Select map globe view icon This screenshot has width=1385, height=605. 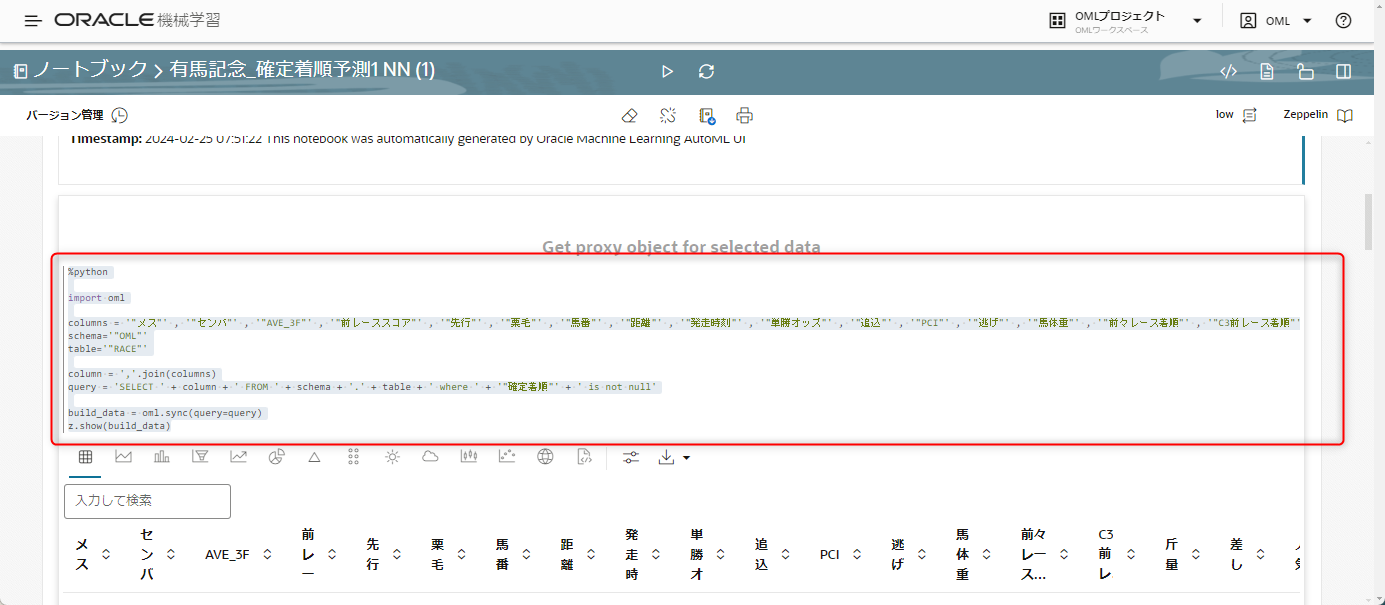(545, 457)
